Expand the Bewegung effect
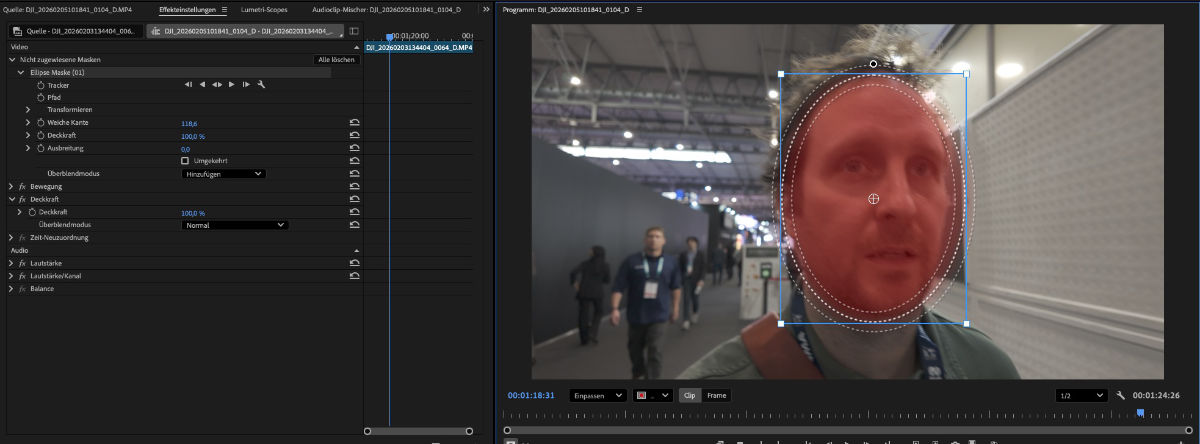 (11, 187)
